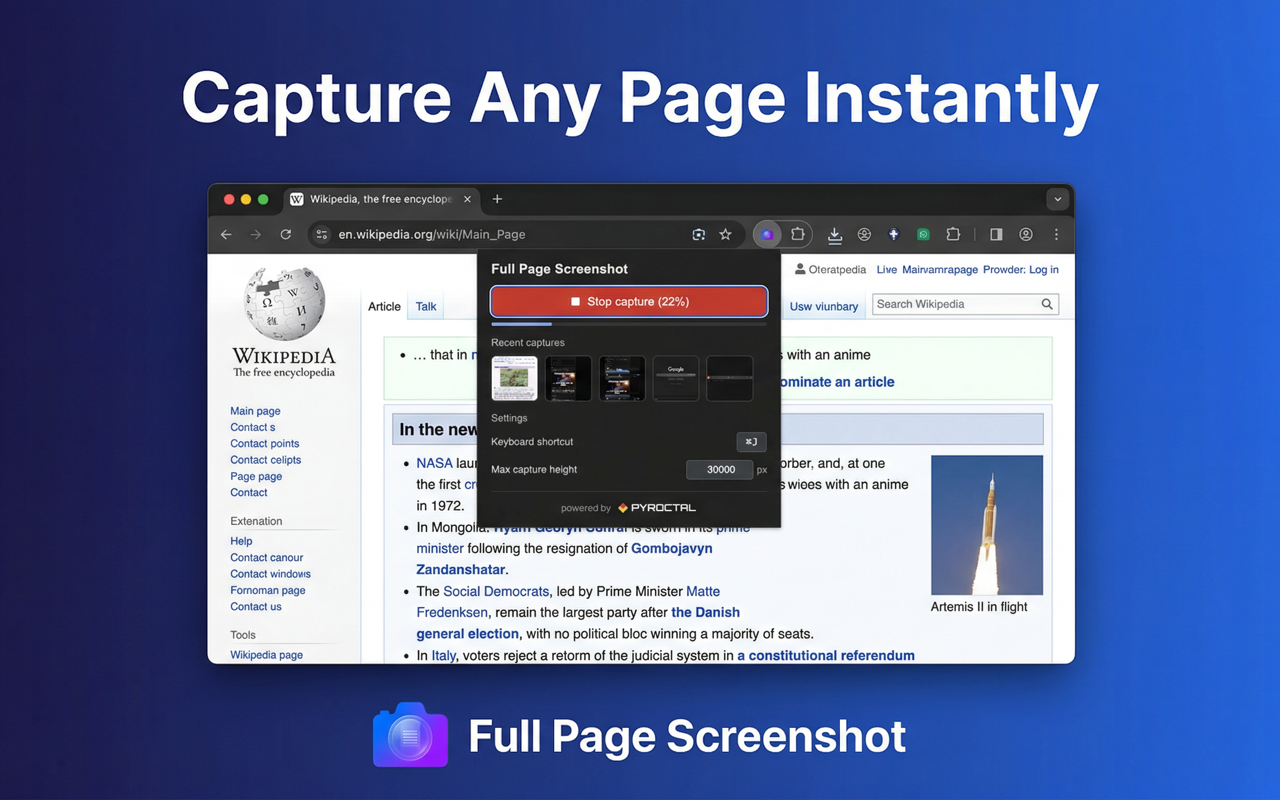Open the fifth recent capture thumbnail
The height and width of the screenshot is (800, 1280).
(x=730, y=378)
